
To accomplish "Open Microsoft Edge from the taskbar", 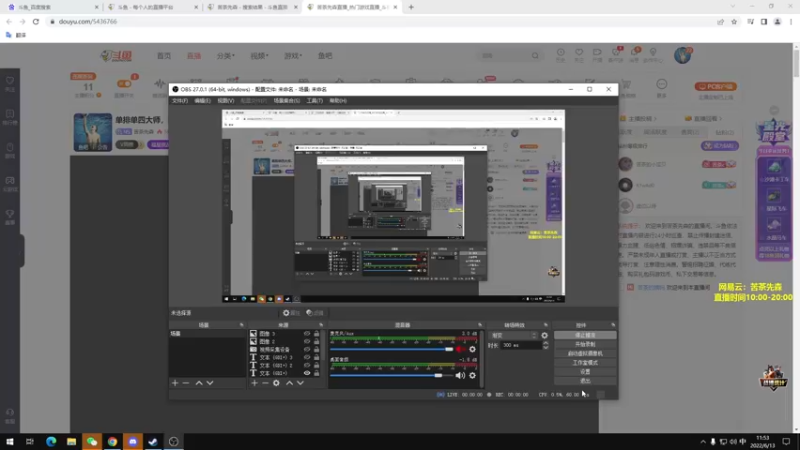I will click(x=51, y=441).
